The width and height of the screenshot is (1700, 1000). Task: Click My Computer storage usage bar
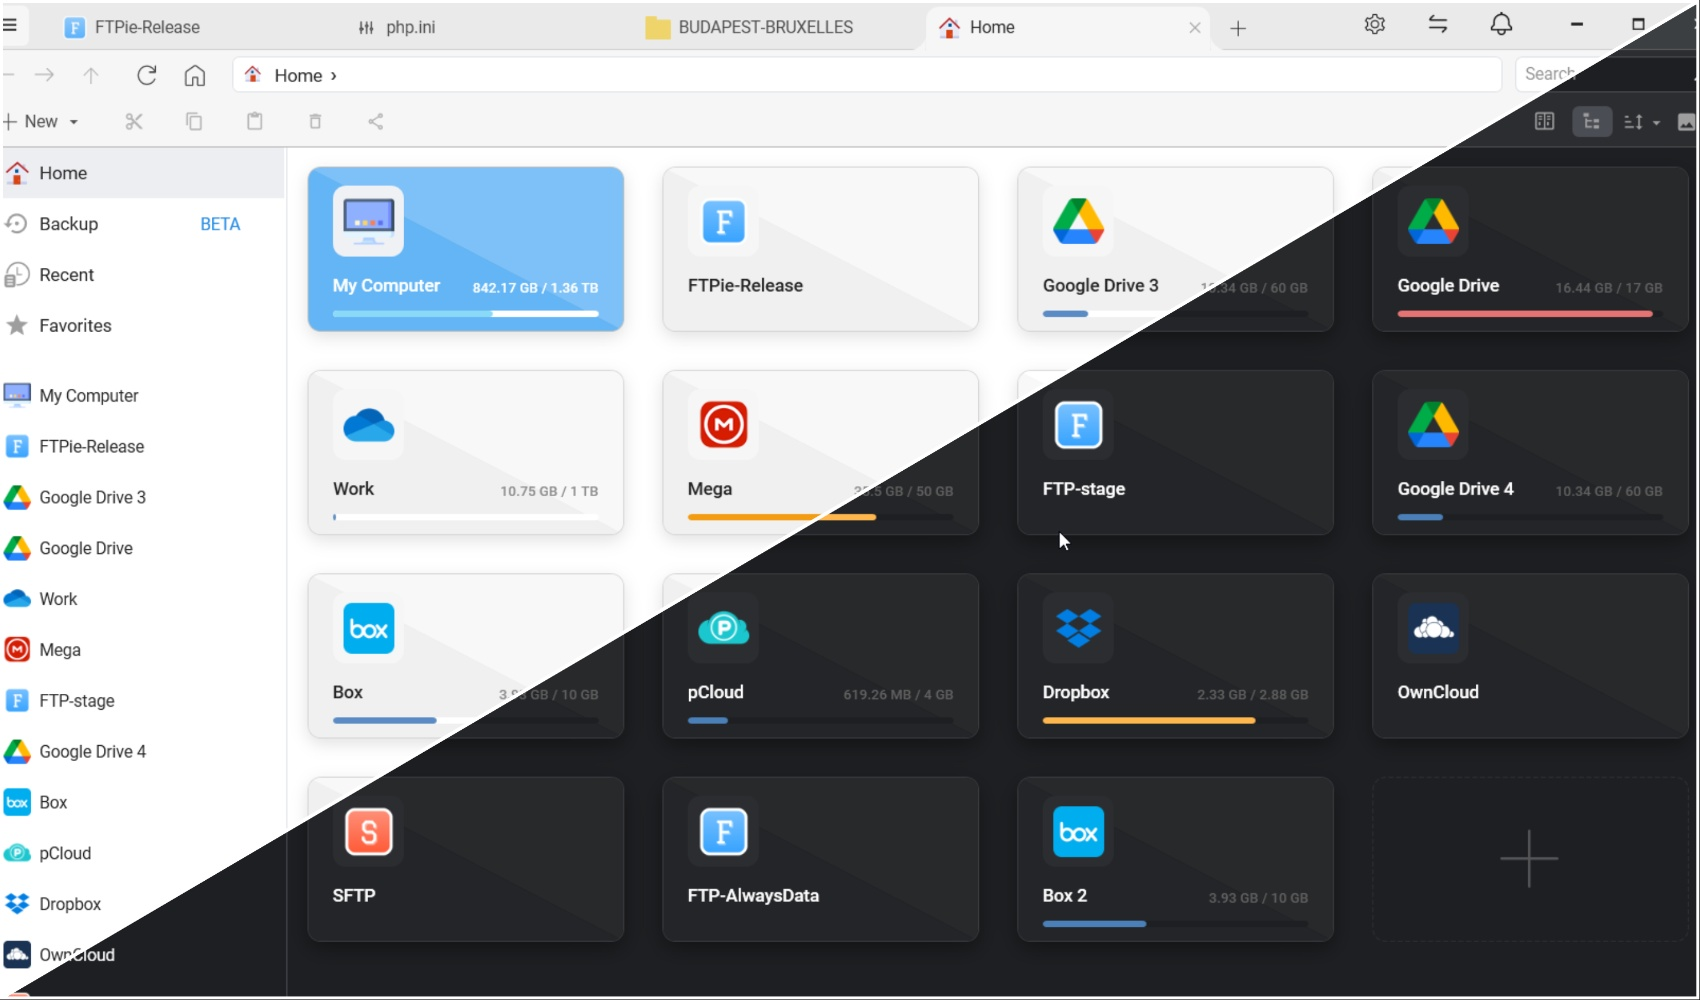(x=466, y=314)
